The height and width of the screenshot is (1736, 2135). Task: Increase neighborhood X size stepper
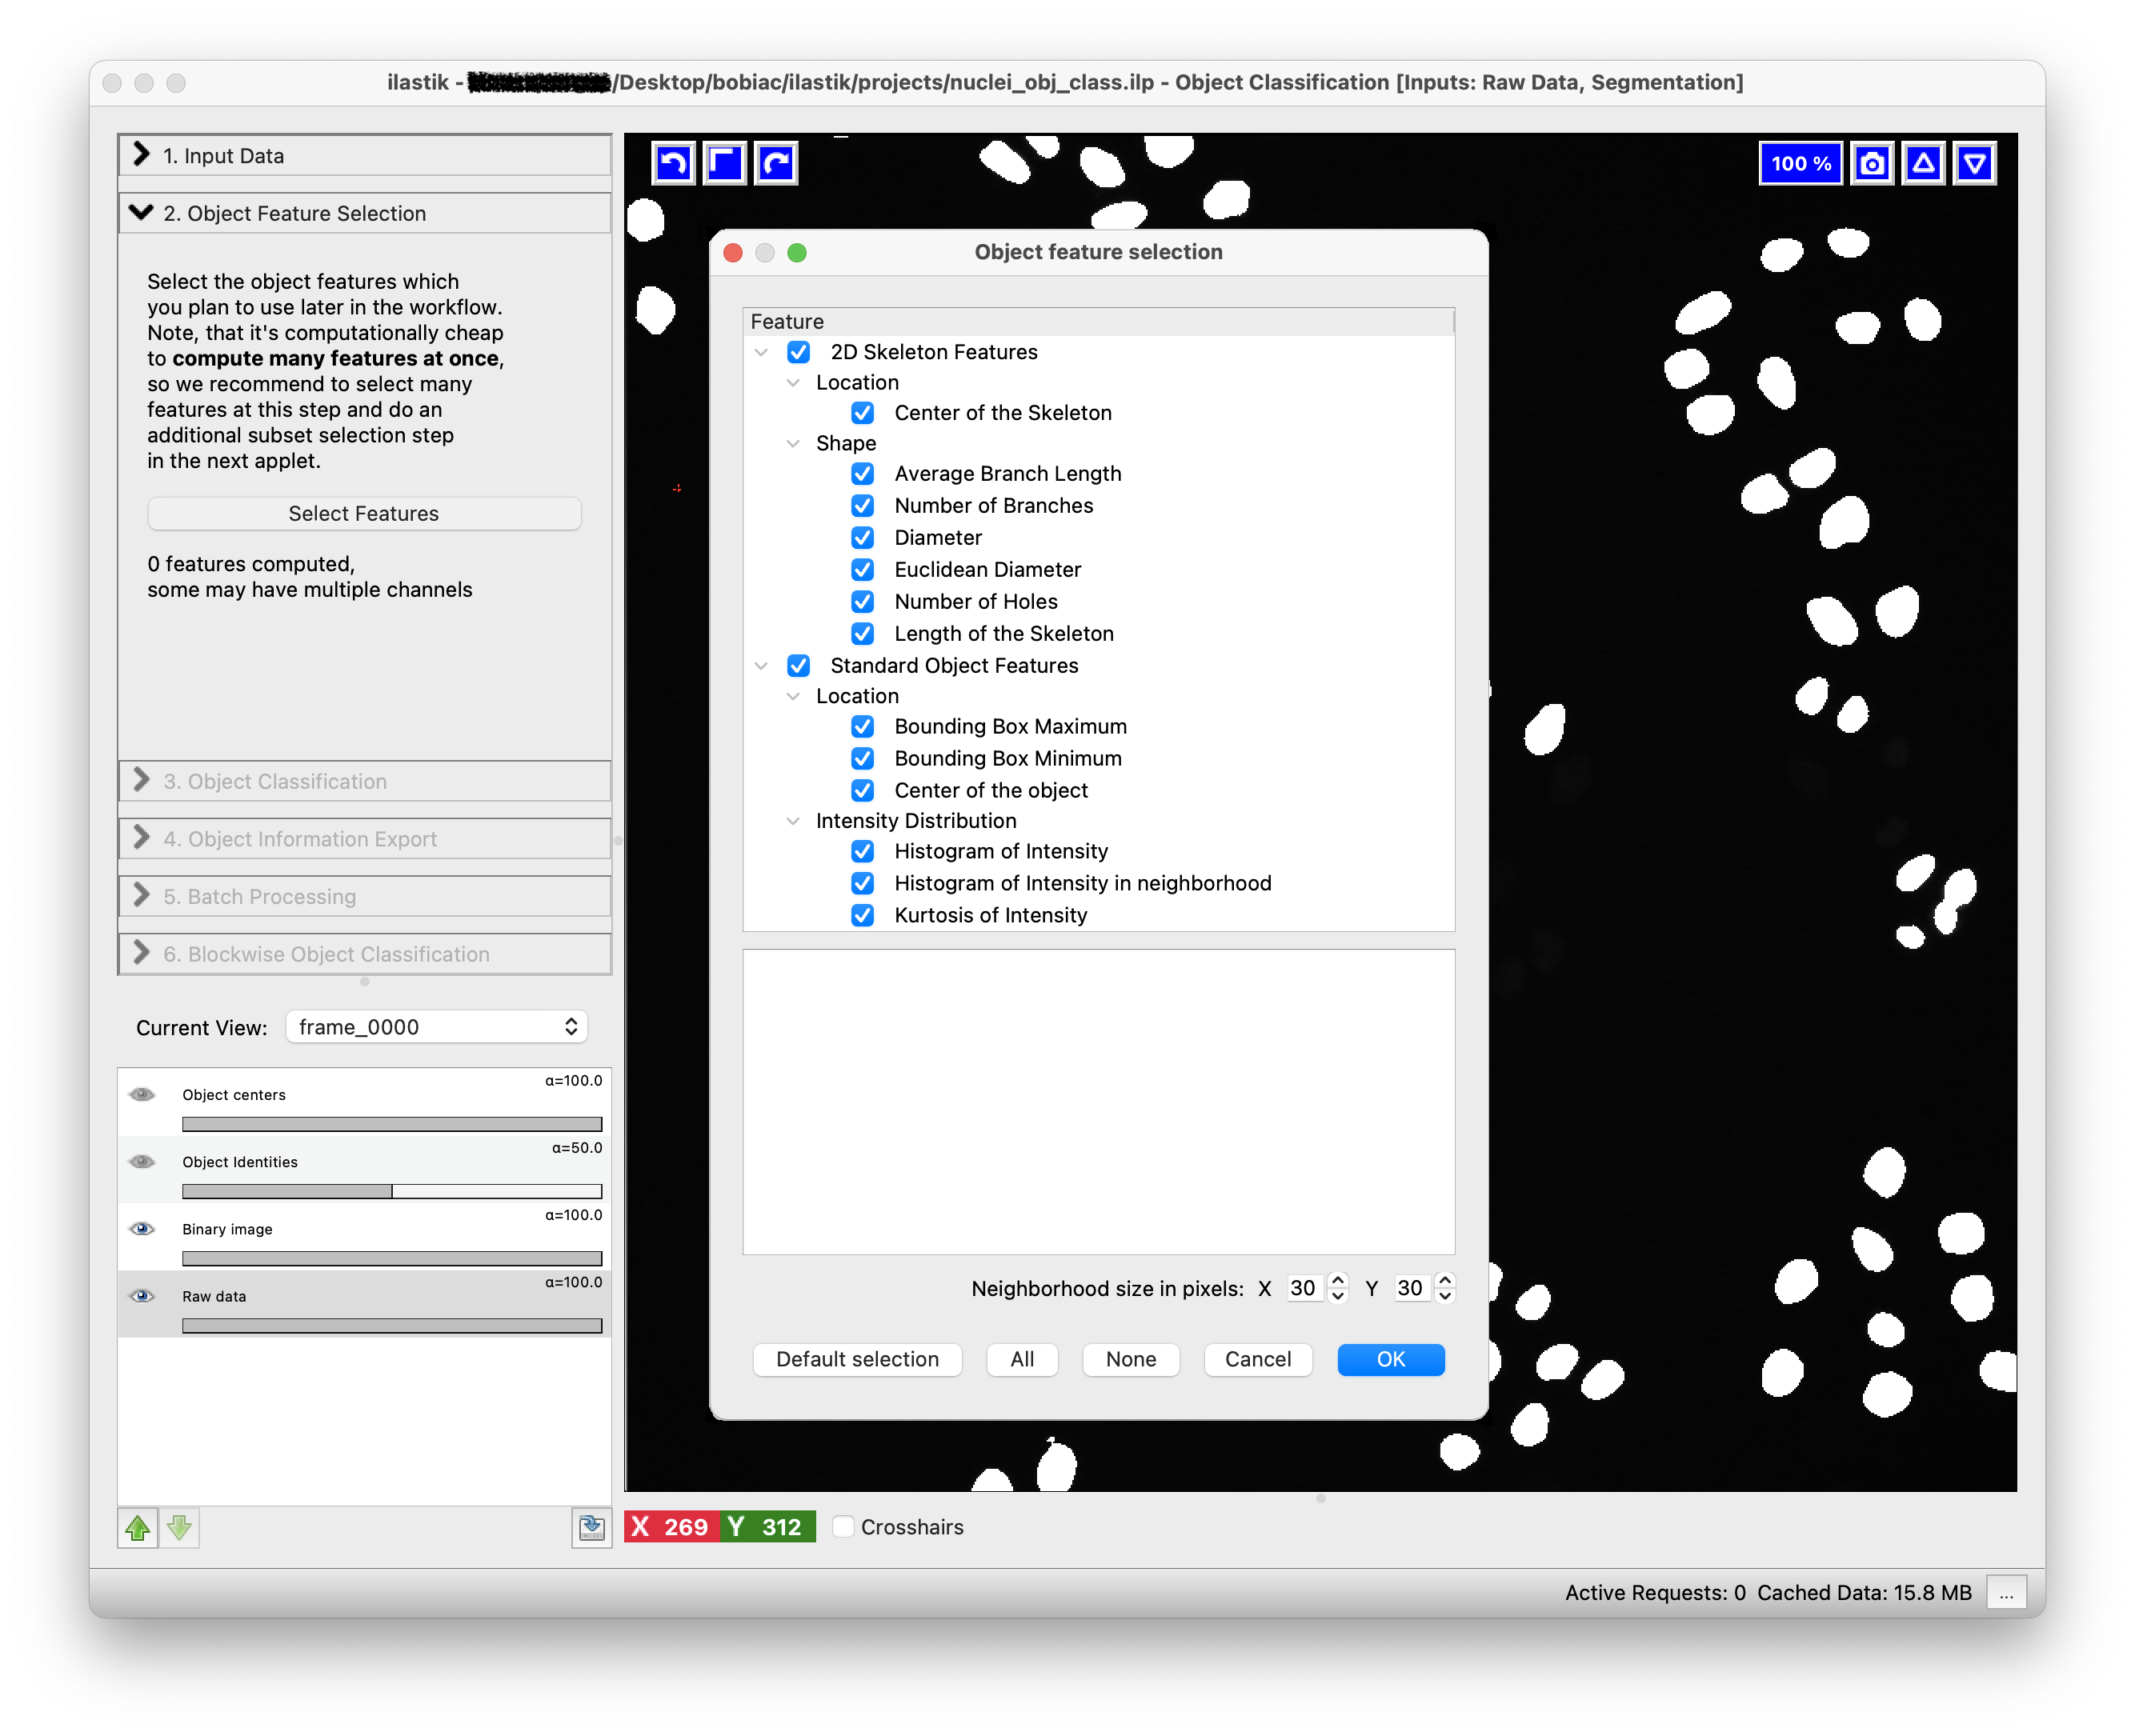[1338, 1280]
